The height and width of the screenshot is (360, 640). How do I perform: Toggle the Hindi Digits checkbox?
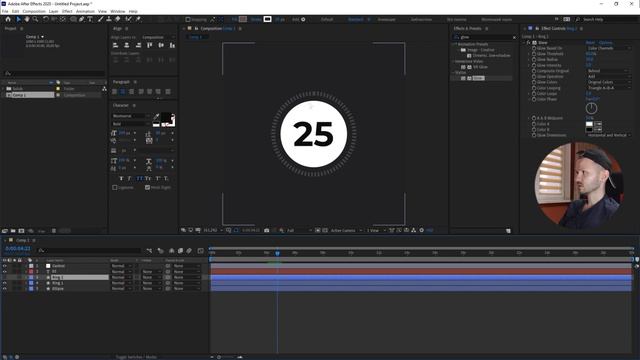(x=147, y=187)
